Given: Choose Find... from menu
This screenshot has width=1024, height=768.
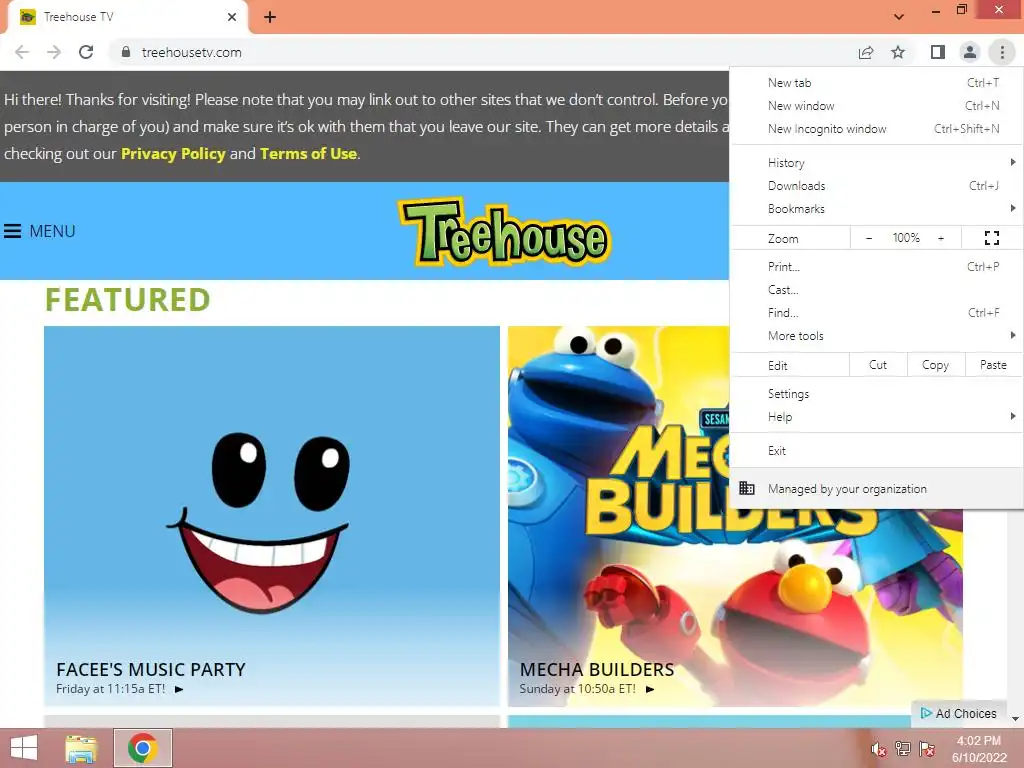Looking at the screenshot, I should 876,312.
